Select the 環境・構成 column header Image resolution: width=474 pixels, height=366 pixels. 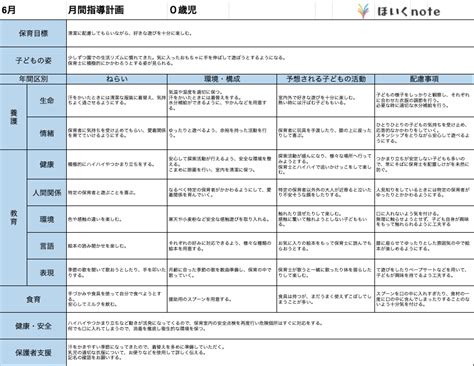pyautogui.click(x=222, y=79)
